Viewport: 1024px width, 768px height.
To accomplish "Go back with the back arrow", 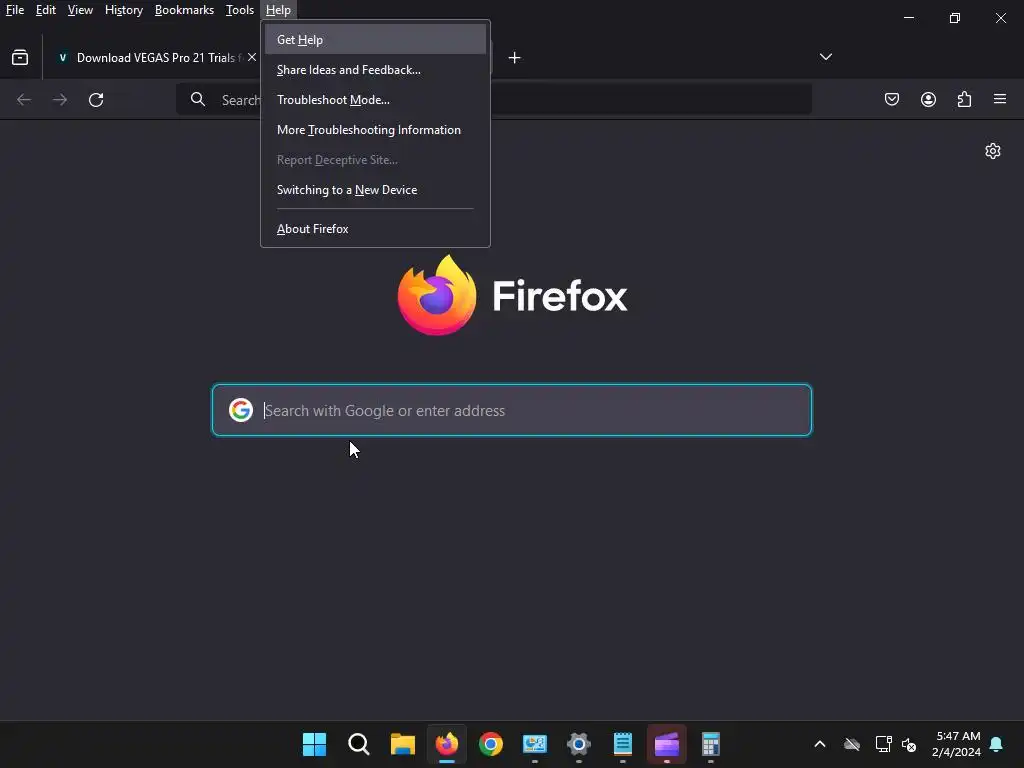I will [24, 100].
